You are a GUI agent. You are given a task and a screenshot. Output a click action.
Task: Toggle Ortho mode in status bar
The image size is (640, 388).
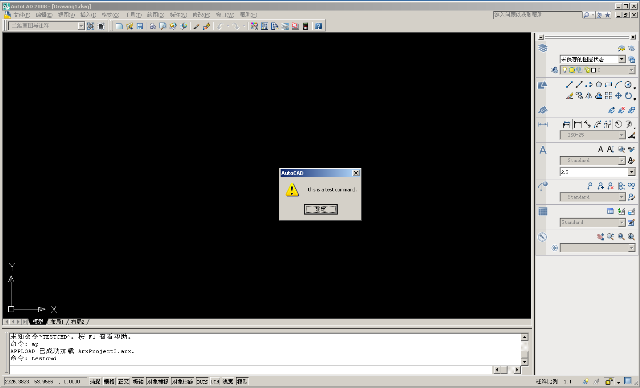coord(123,381)
